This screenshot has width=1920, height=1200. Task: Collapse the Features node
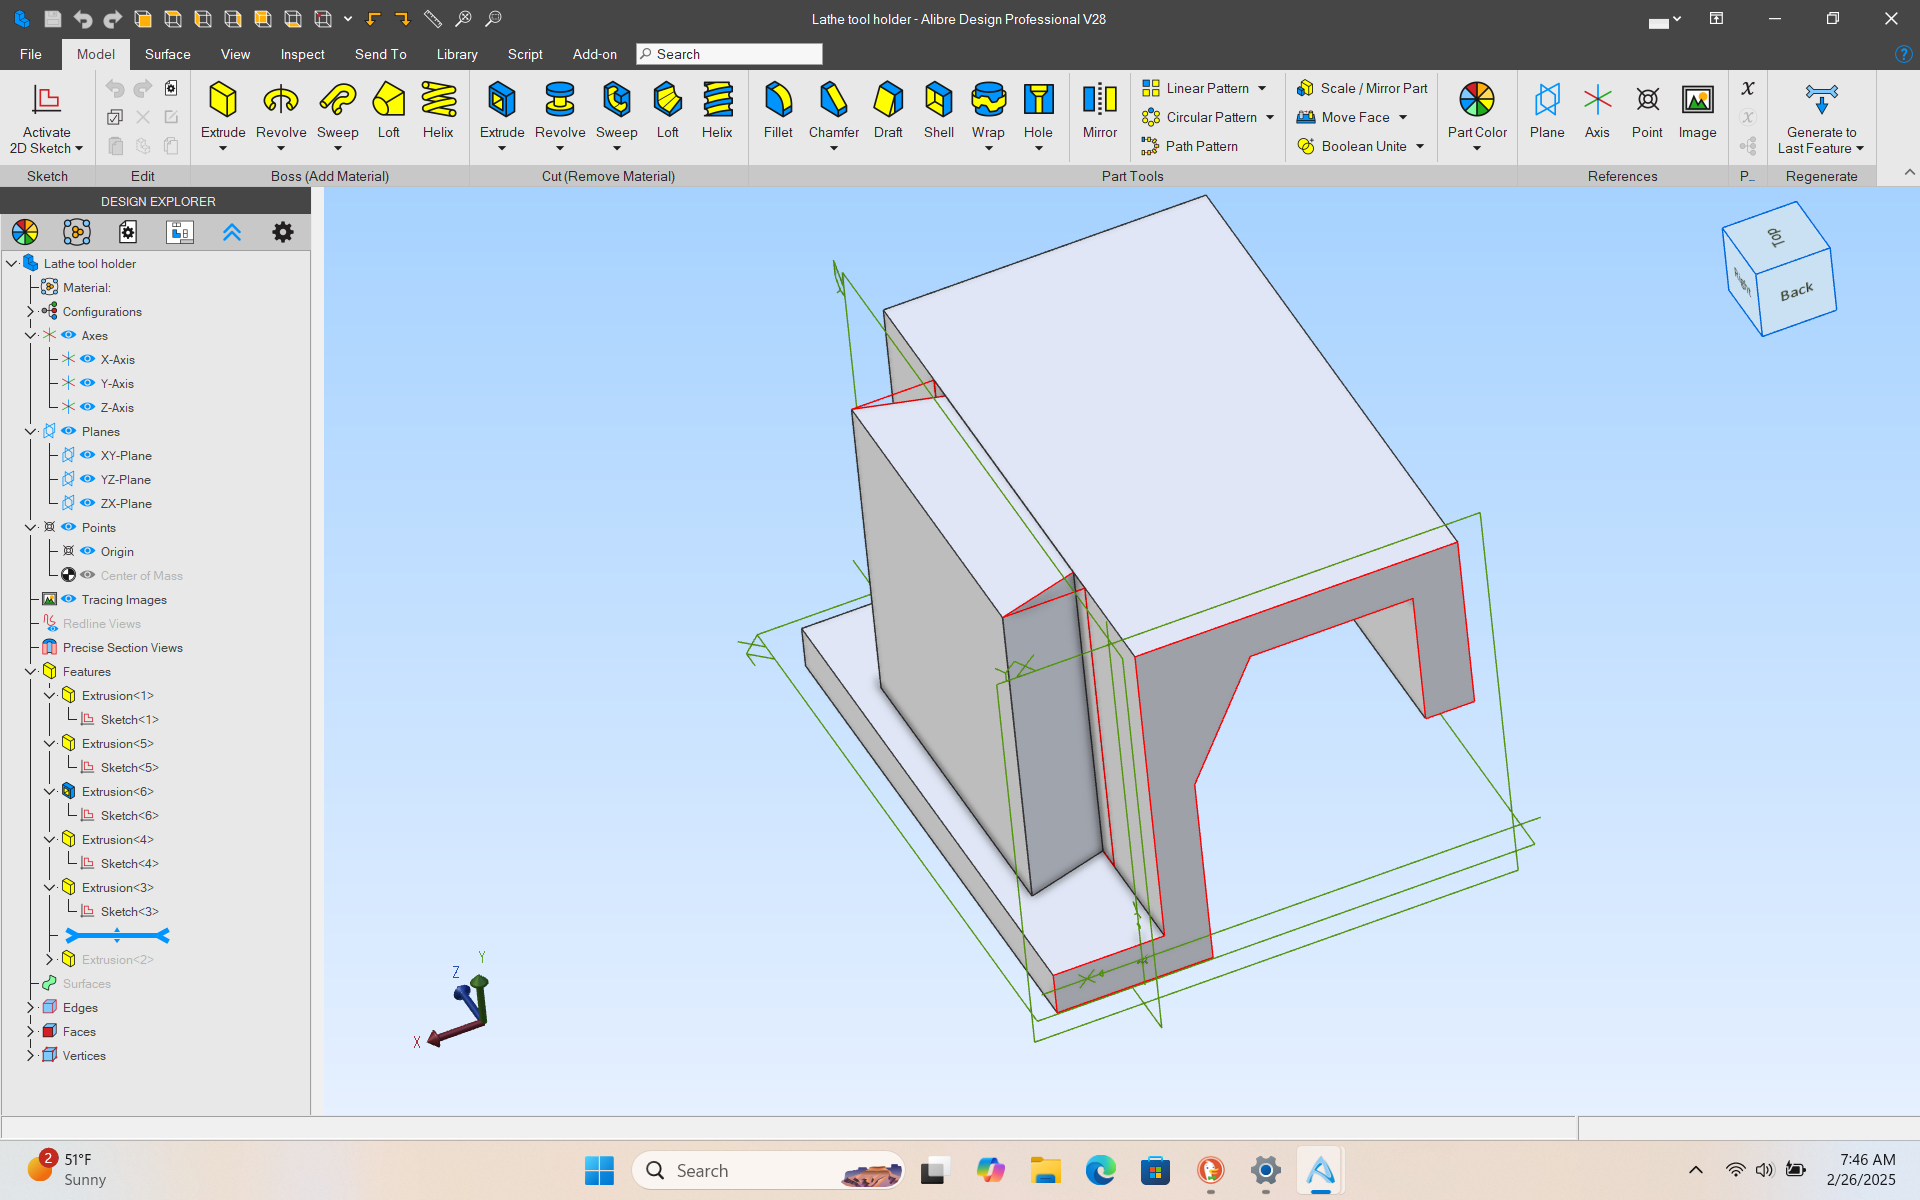(x=30, y=671)
